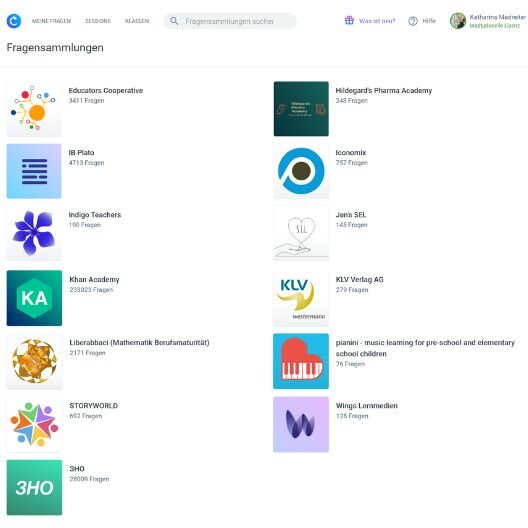The image size is (528, 528).
Task: Open the Was ist neu link
Action: click(377, 21)
